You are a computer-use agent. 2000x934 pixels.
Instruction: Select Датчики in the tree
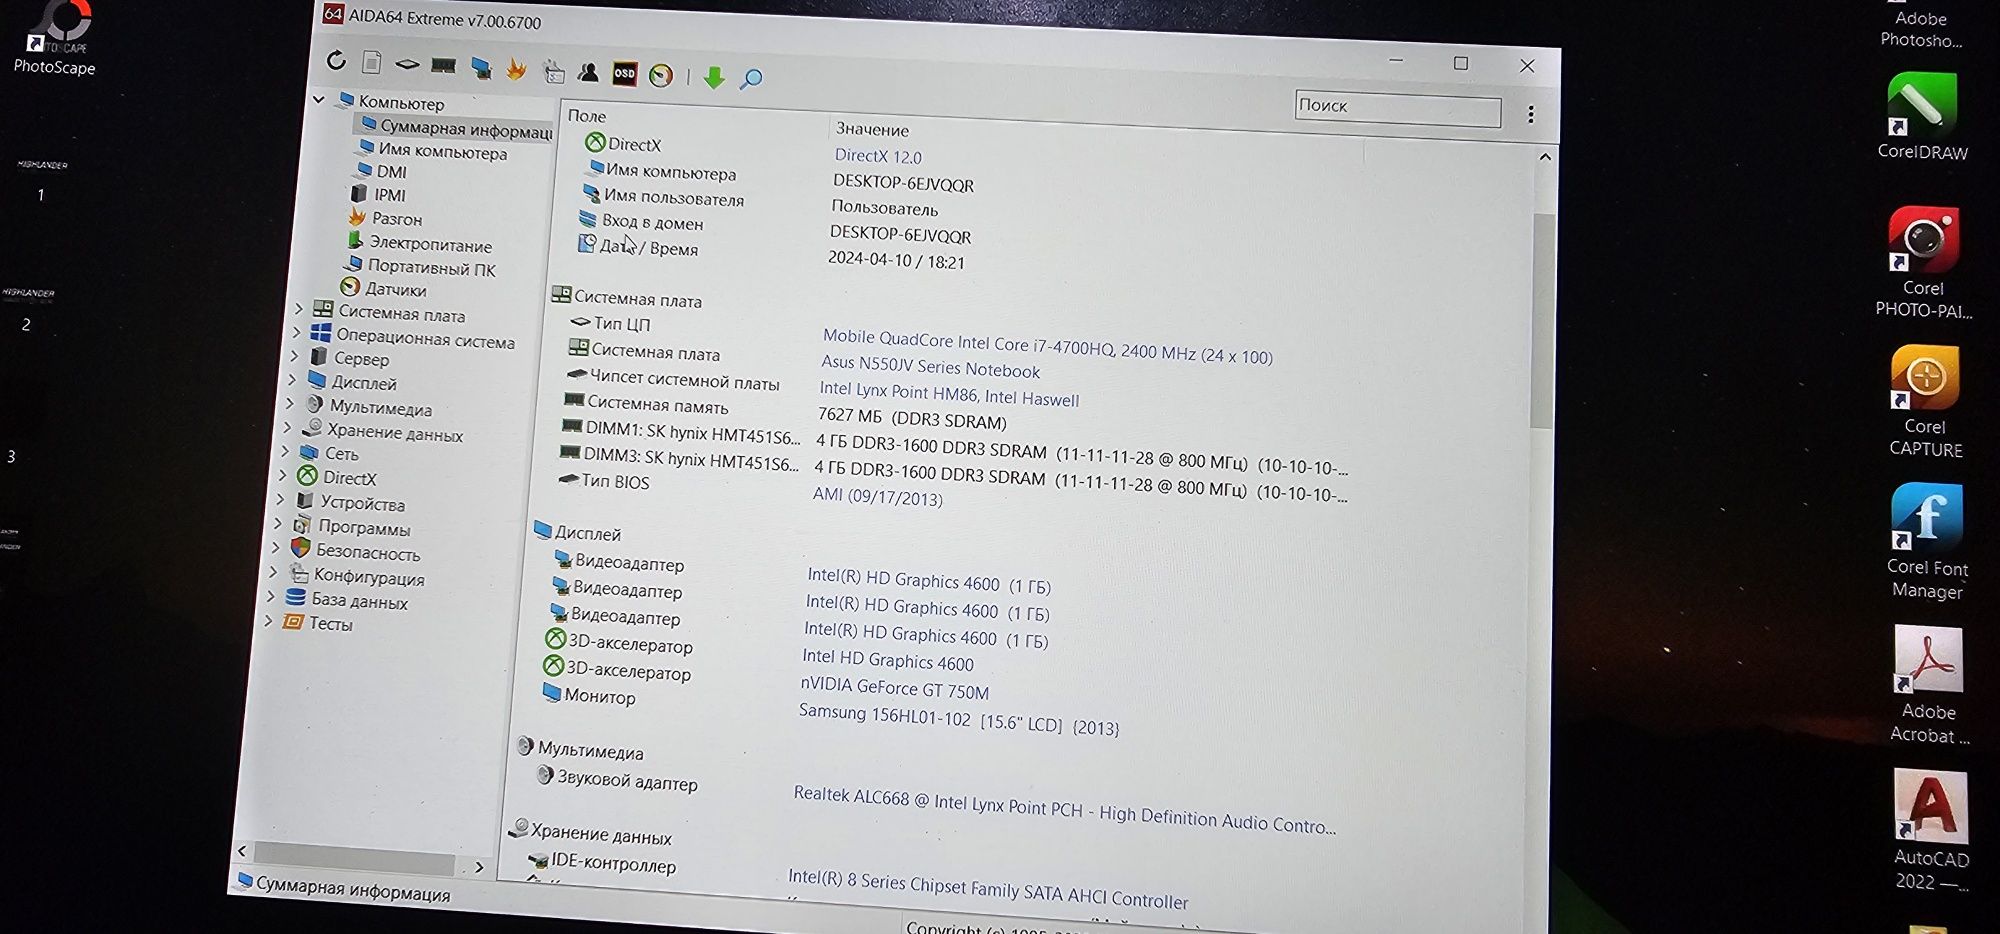[384, 289]
